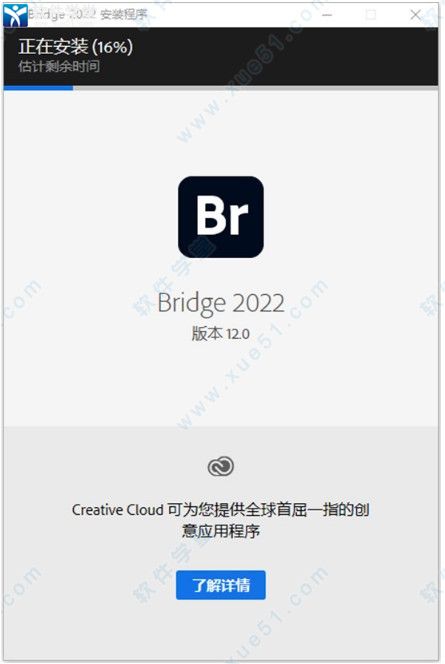This screenshot has width=445, height=664.
Task: Click the empty area between version label and gray panel
Action: [x=221, y=384]
